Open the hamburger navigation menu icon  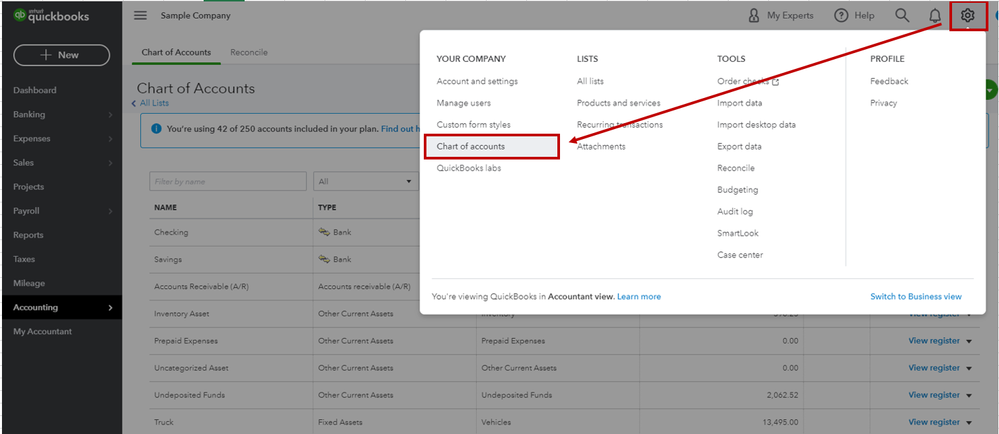pos(140,15)
